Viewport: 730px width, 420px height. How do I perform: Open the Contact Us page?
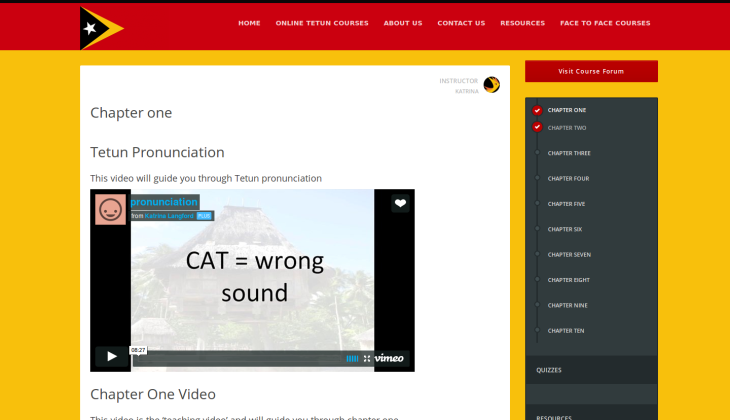[461, 23]
